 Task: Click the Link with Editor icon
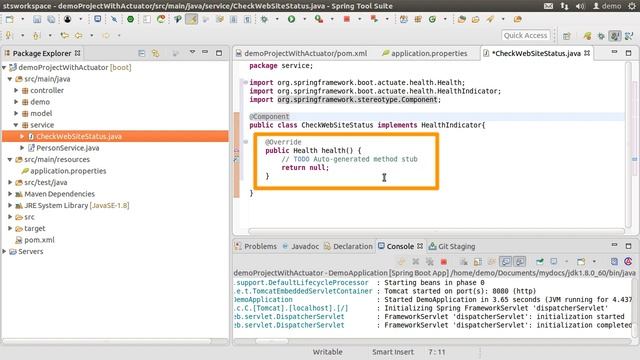[x=156, y=53]
